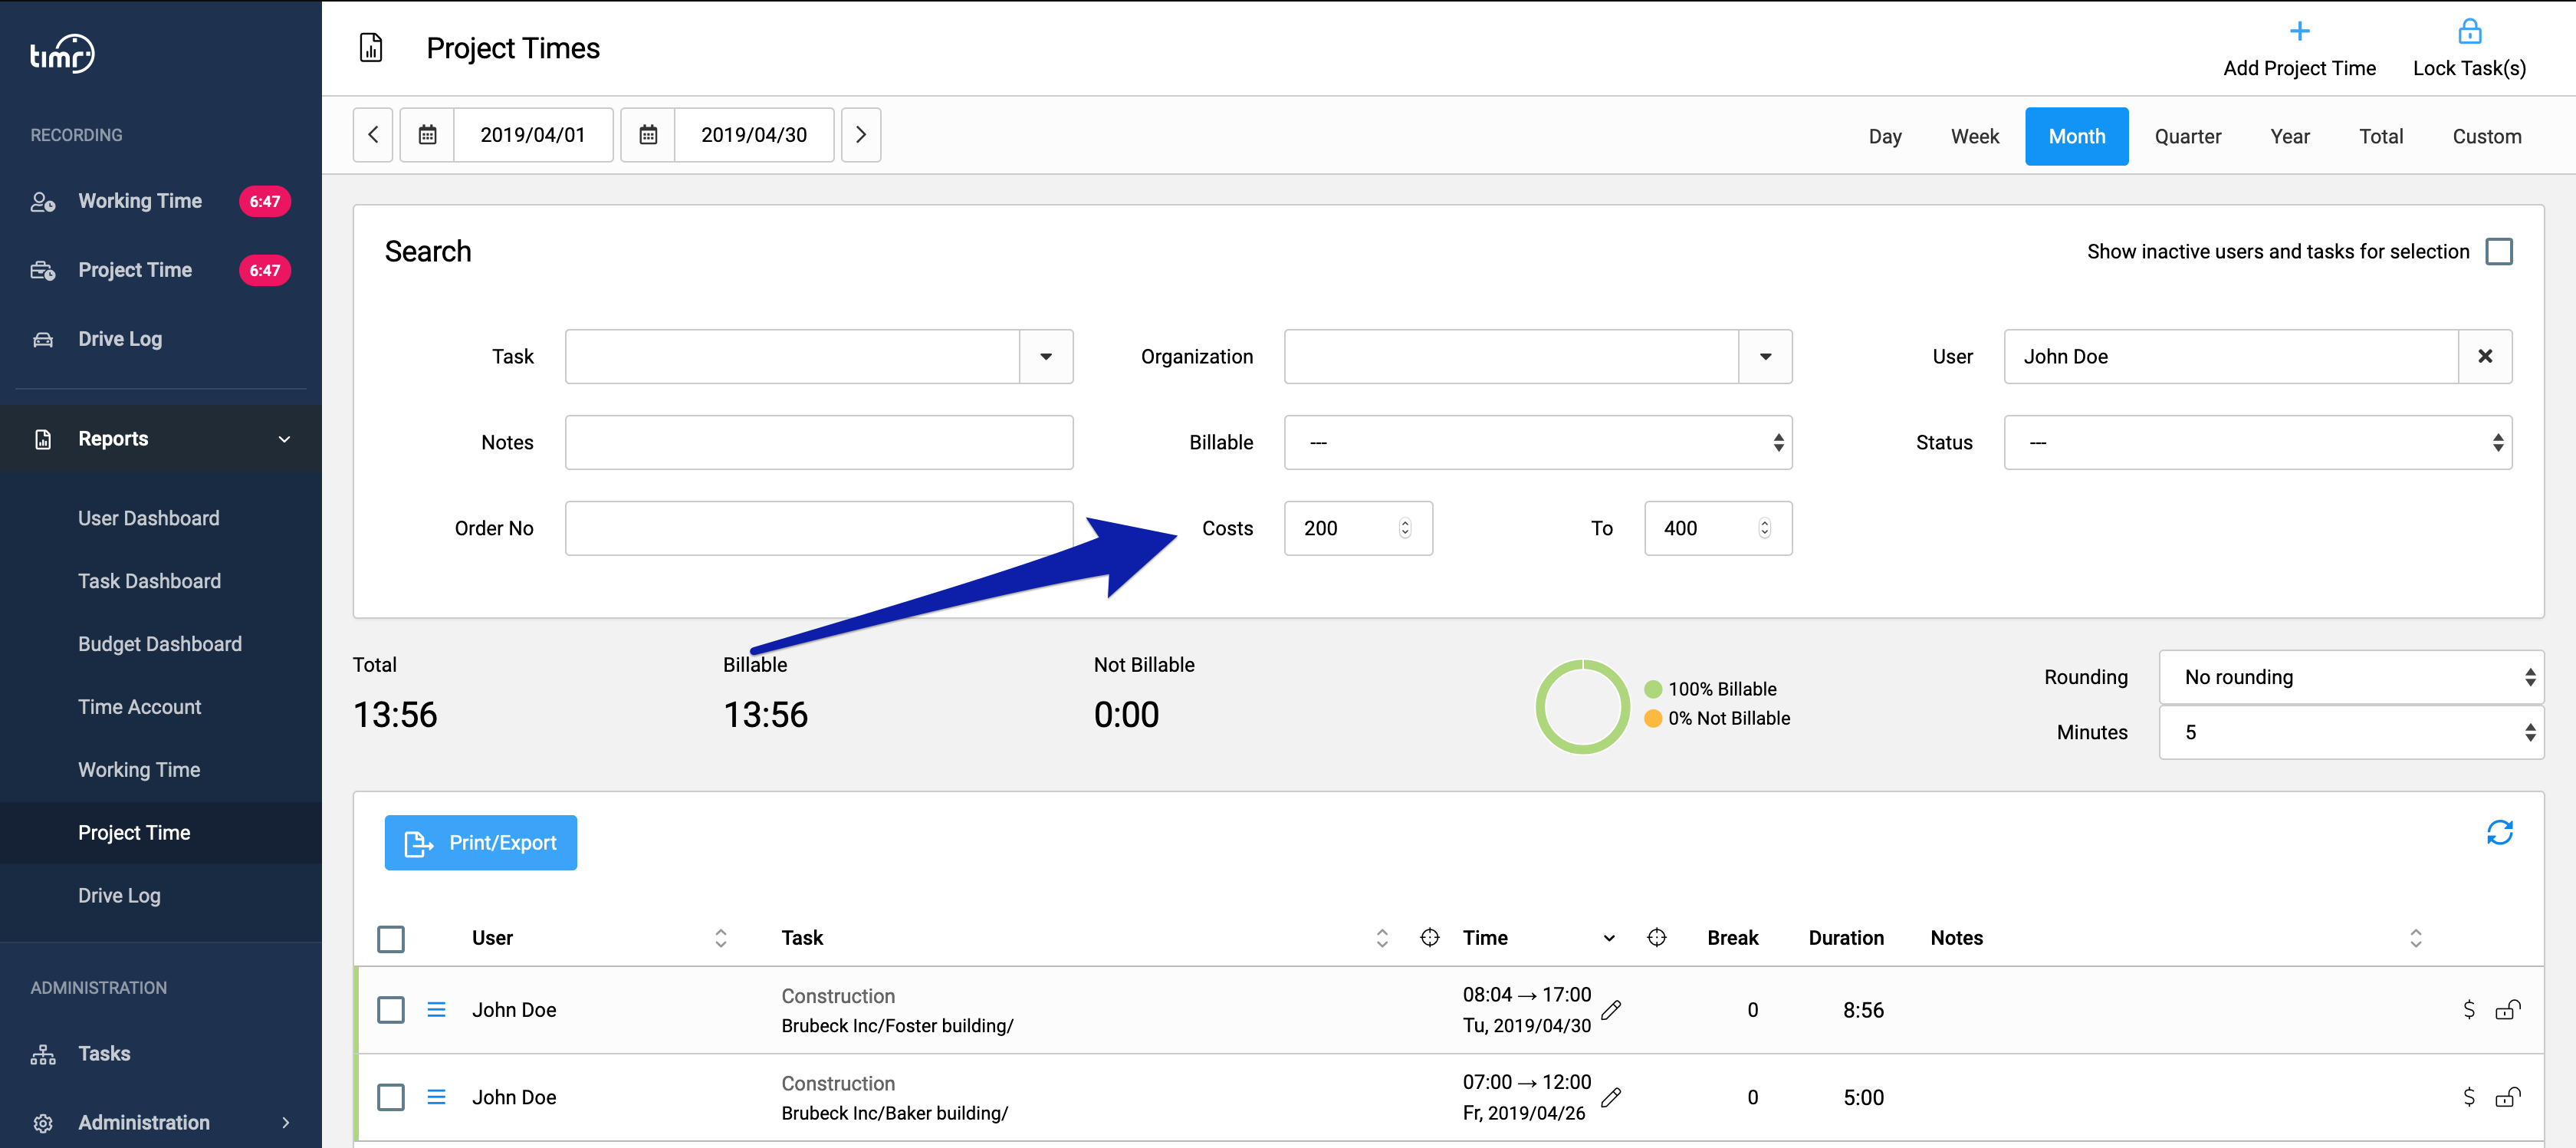Switch to the Week view
The image size is (2576, 1148).
pyautogui.click(x=1975, y=137)
